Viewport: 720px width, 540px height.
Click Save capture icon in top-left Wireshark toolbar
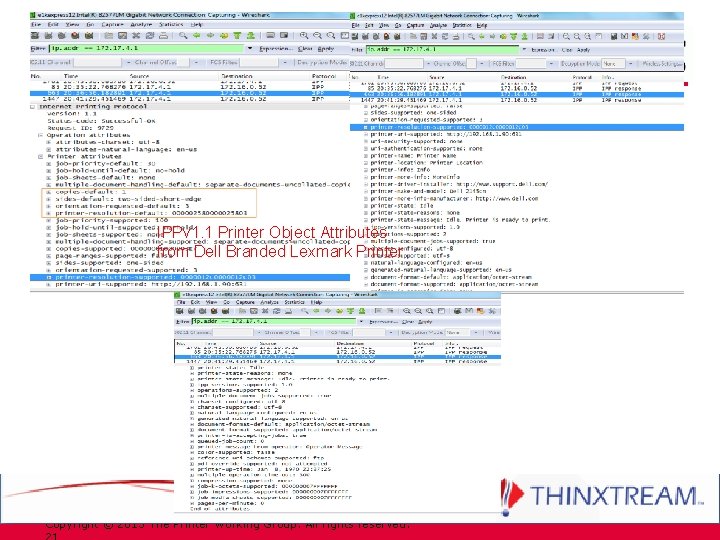pos(122,35)
